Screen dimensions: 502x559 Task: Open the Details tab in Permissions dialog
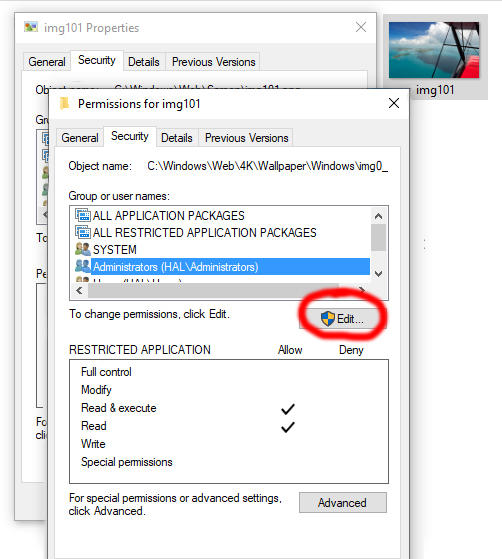[x=177, y=138]
